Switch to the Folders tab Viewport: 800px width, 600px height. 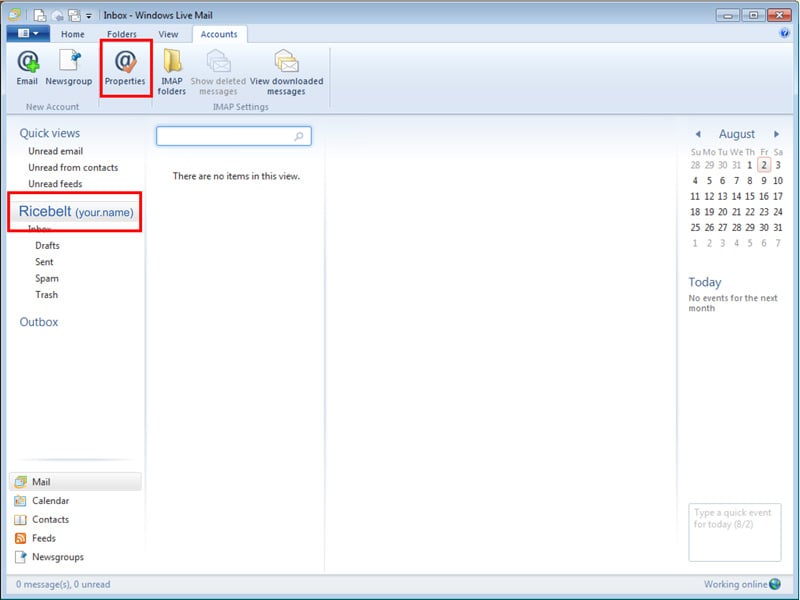pos(121,34)
